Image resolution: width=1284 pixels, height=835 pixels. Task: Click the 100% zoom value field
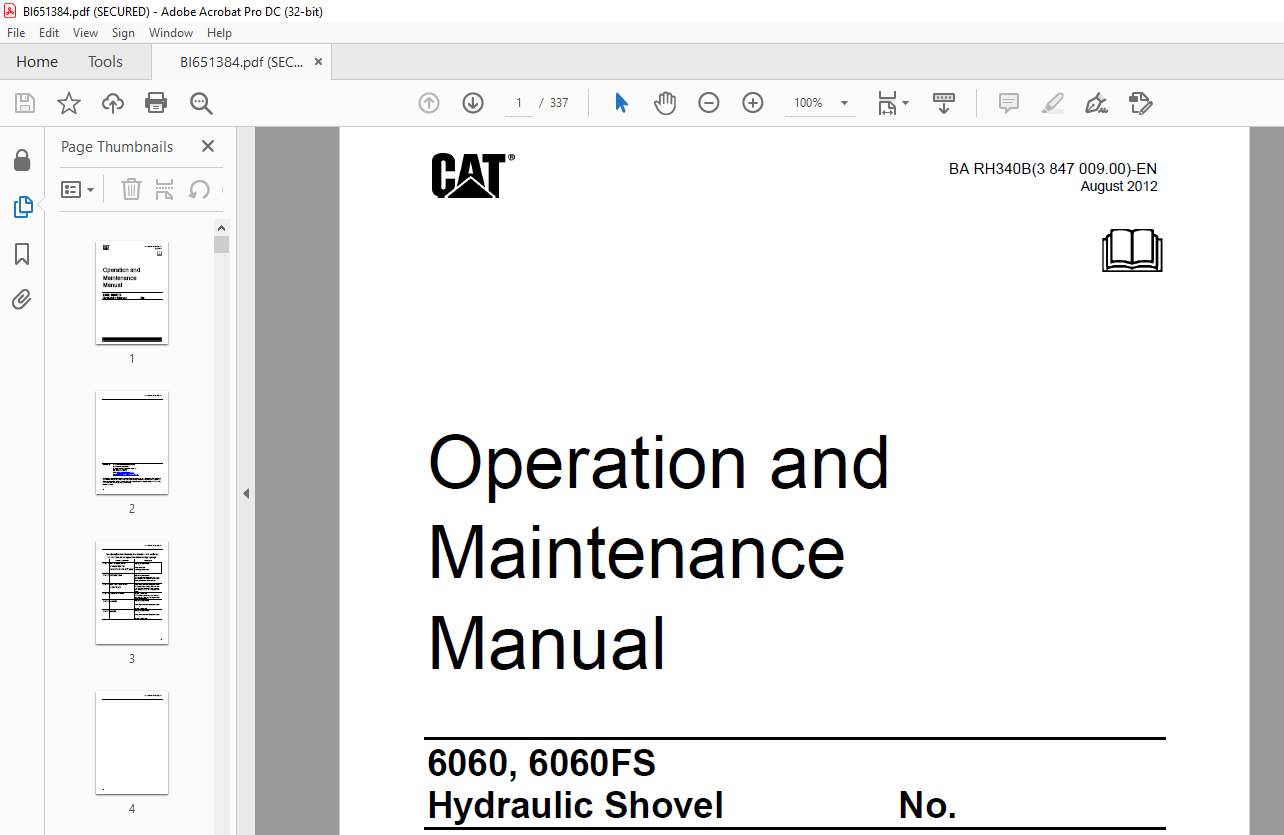(809, 103)
